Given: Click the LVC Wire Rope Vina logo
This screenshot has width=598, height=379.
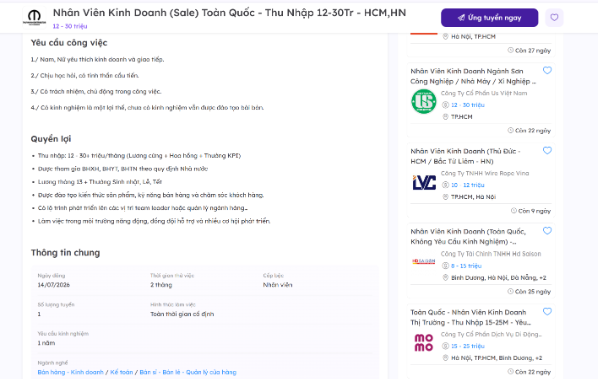Looking at the screenshot, I should pos(424,182).
